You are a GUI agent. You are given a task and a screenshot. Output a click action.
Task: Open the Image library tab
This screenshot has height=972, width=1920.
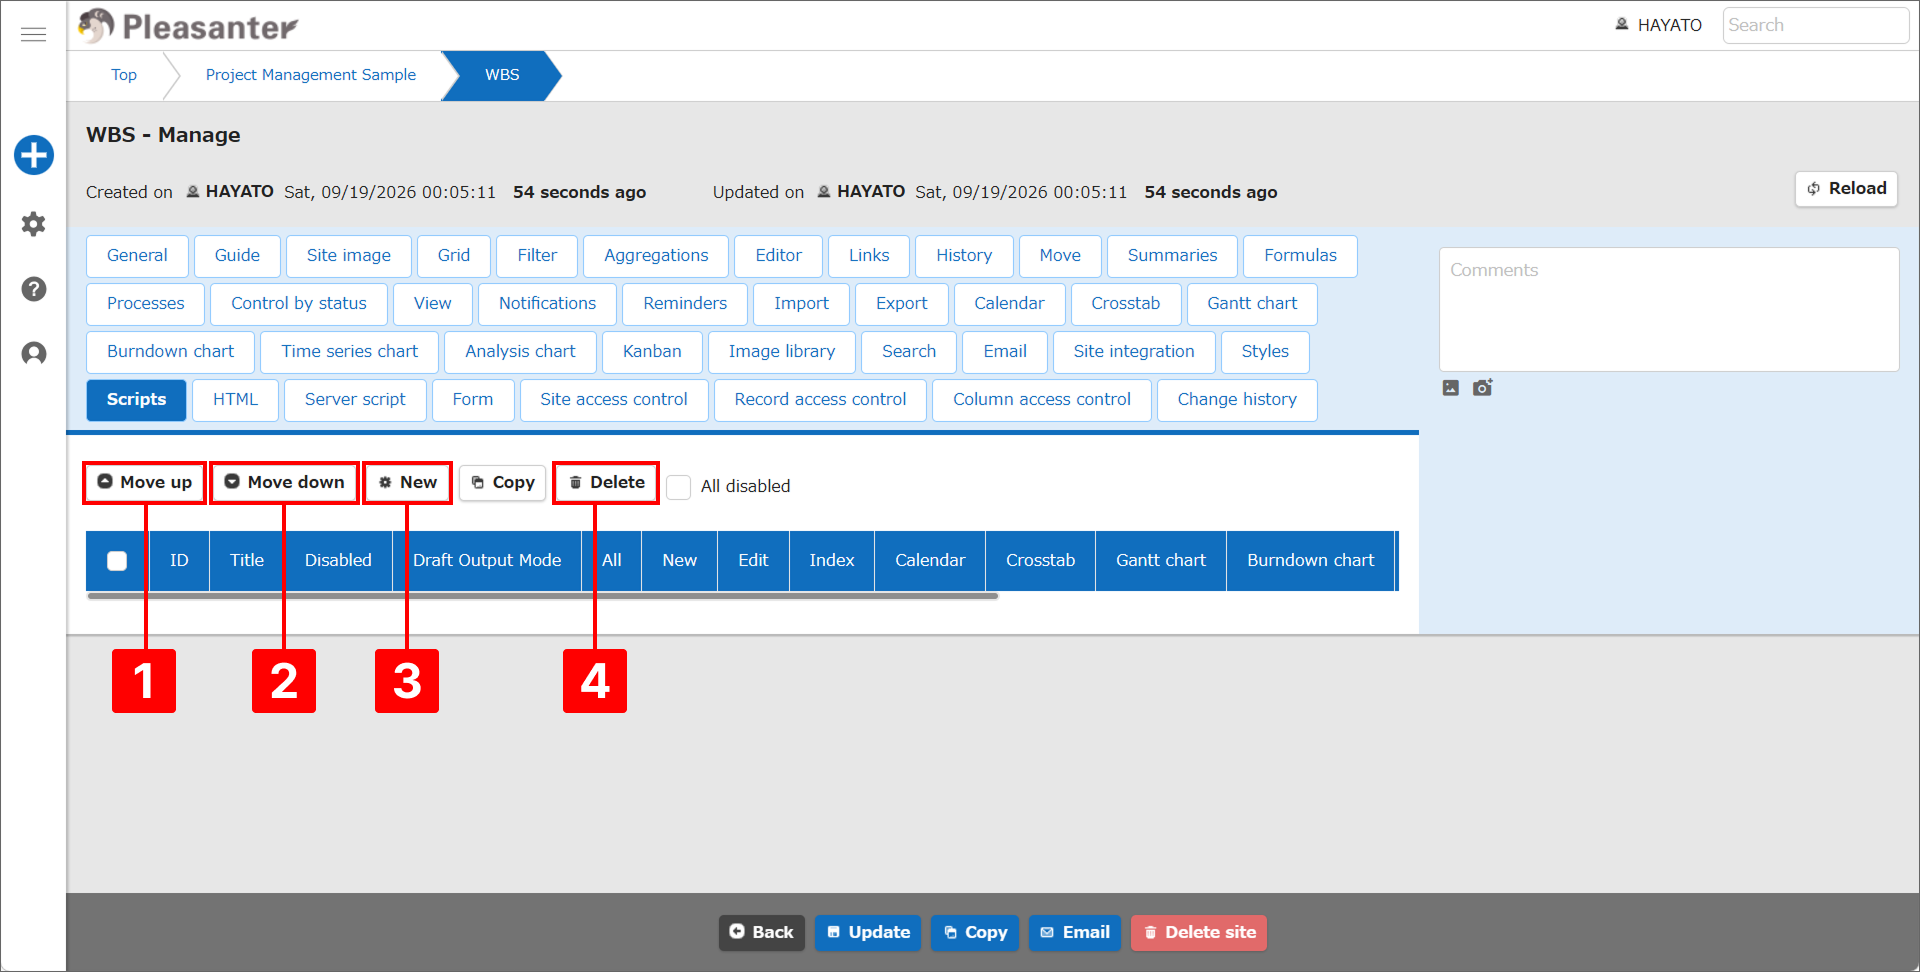coord(782,352)
